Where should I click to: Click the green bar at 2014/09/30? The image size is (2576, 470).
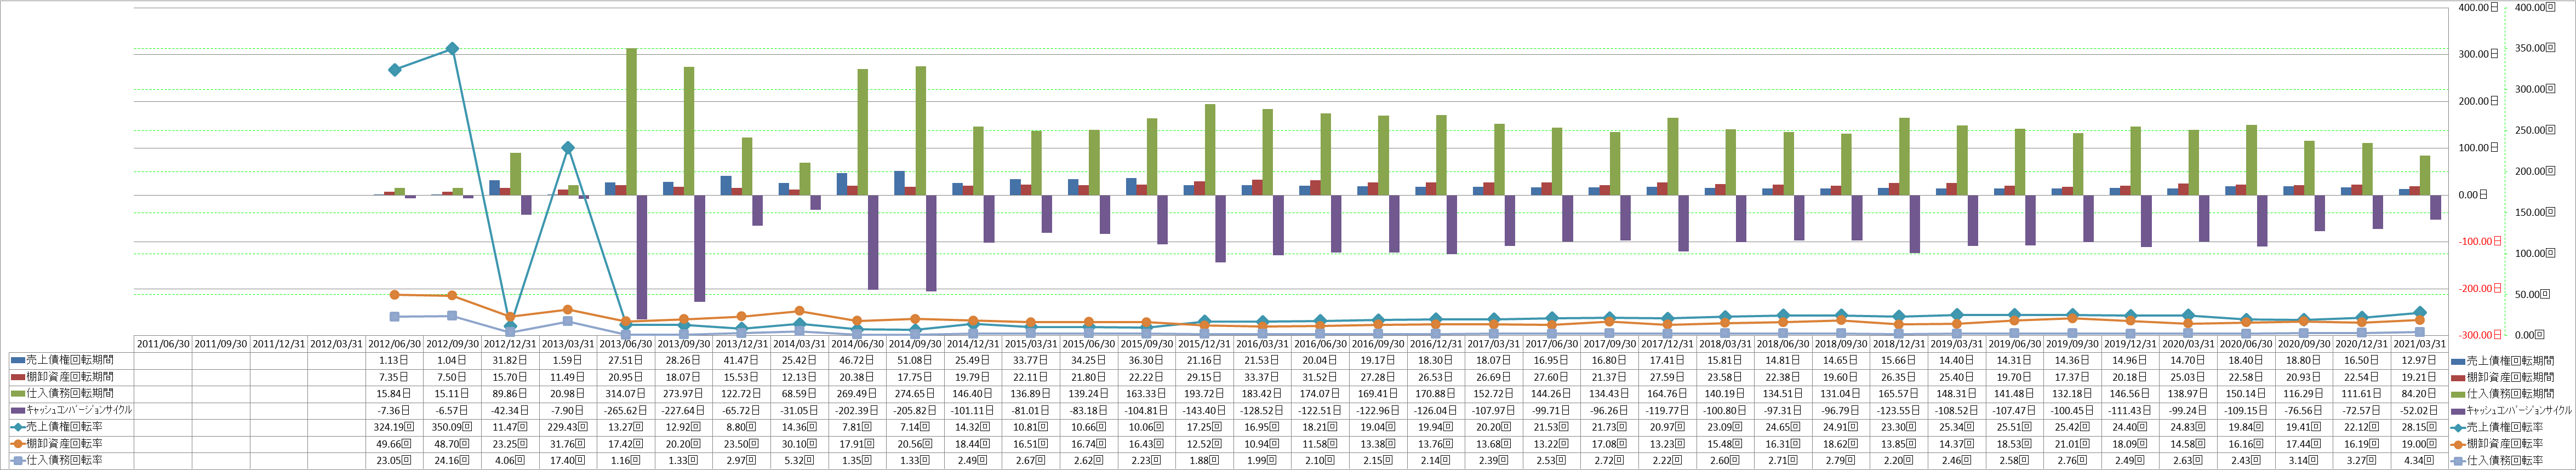921,131
